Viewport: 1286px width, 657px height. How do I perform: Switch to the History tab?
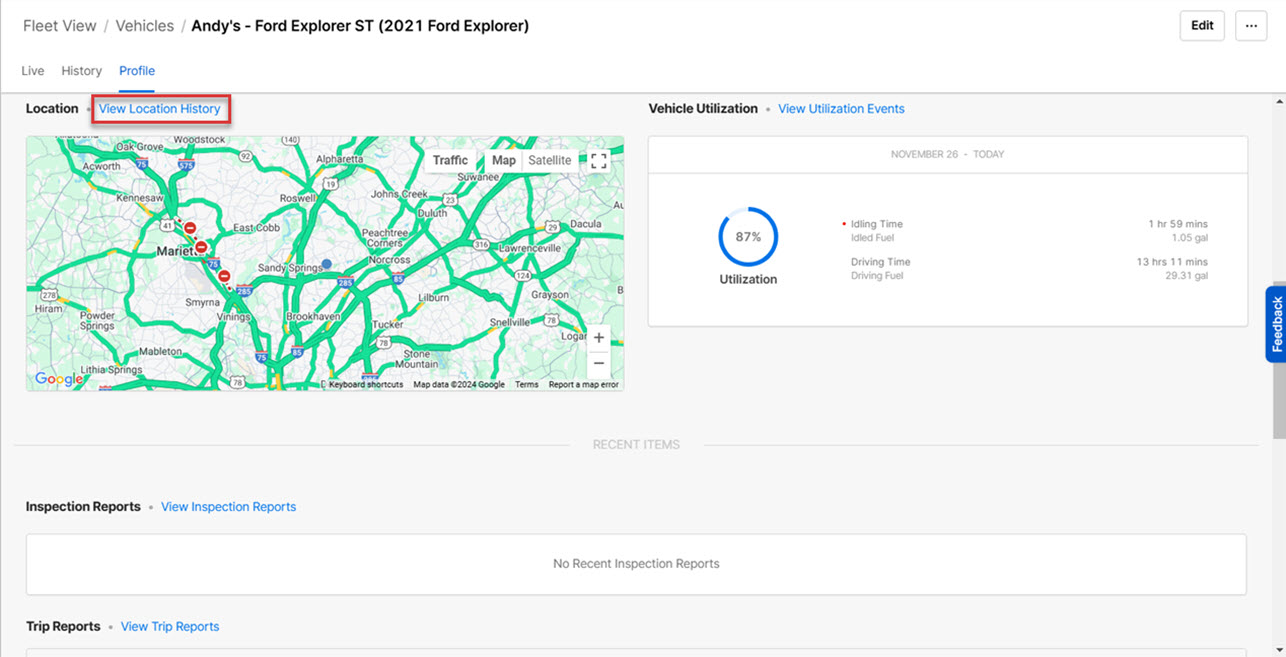coord(81,70)
